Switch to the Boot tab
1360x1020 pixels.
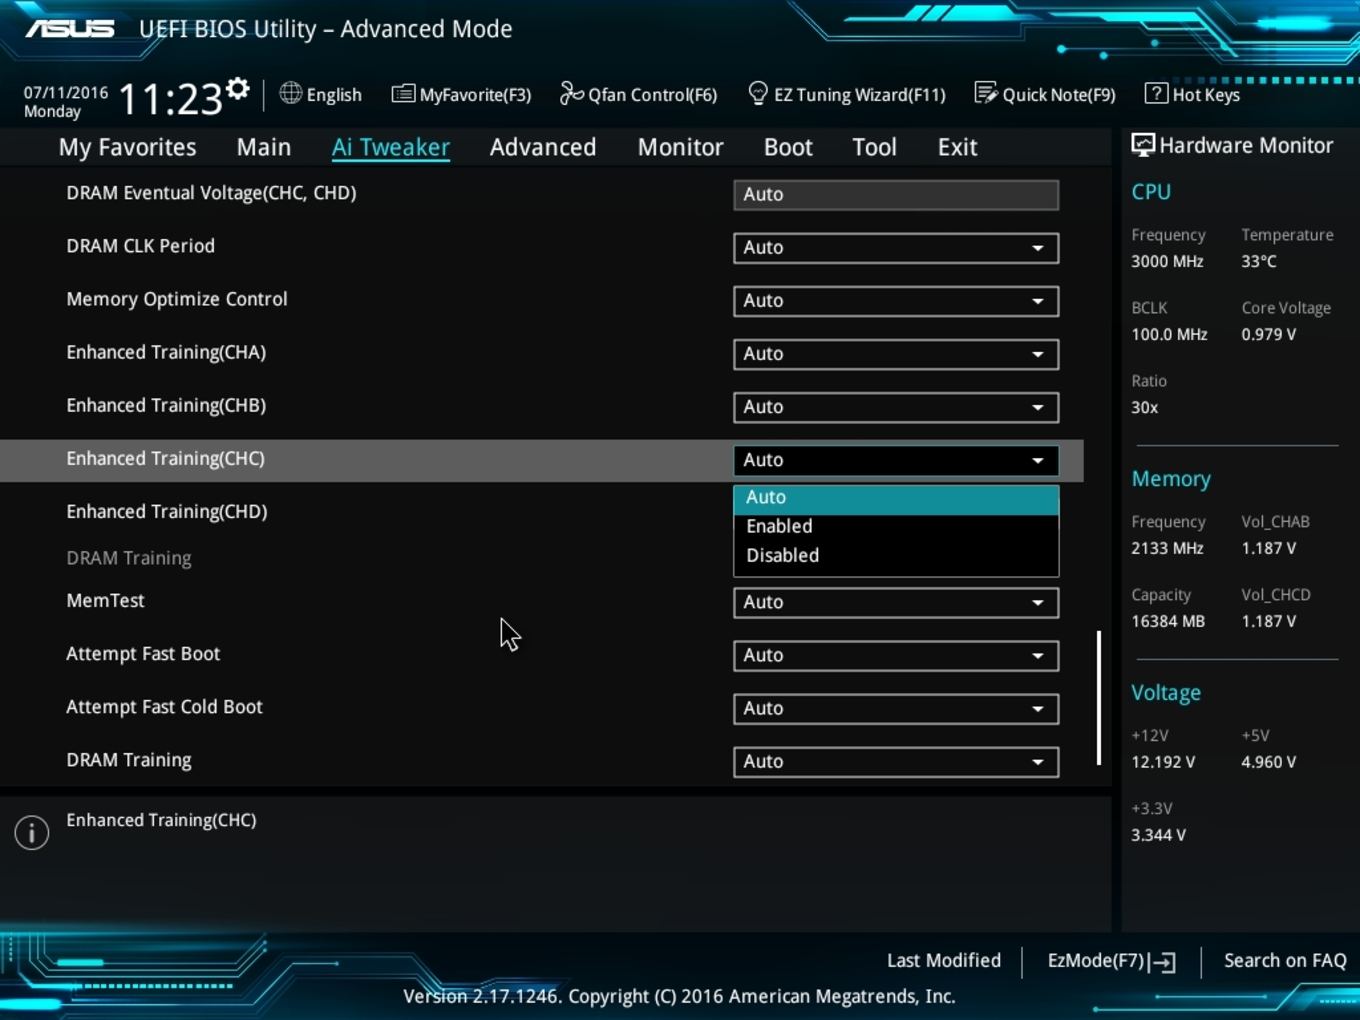788,147
